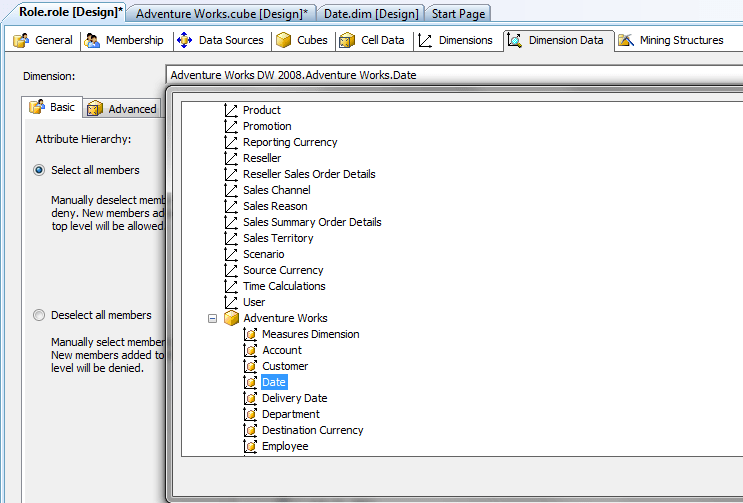Viewport: 743px width, 503px height.
Task: Click the Basic subtab icon
Action: click(x=37, y=107)
